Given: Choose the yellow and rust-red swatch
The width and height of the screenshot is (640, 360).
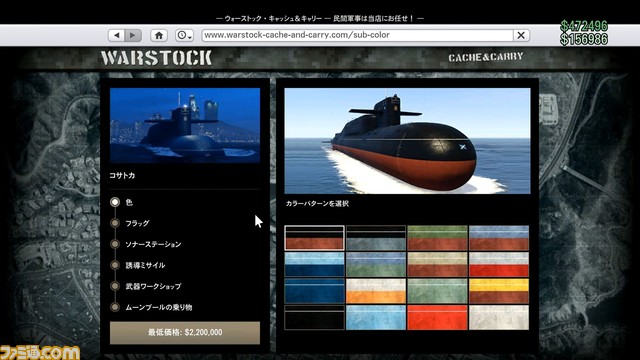Looking at the screenshot, I should 499,291.
